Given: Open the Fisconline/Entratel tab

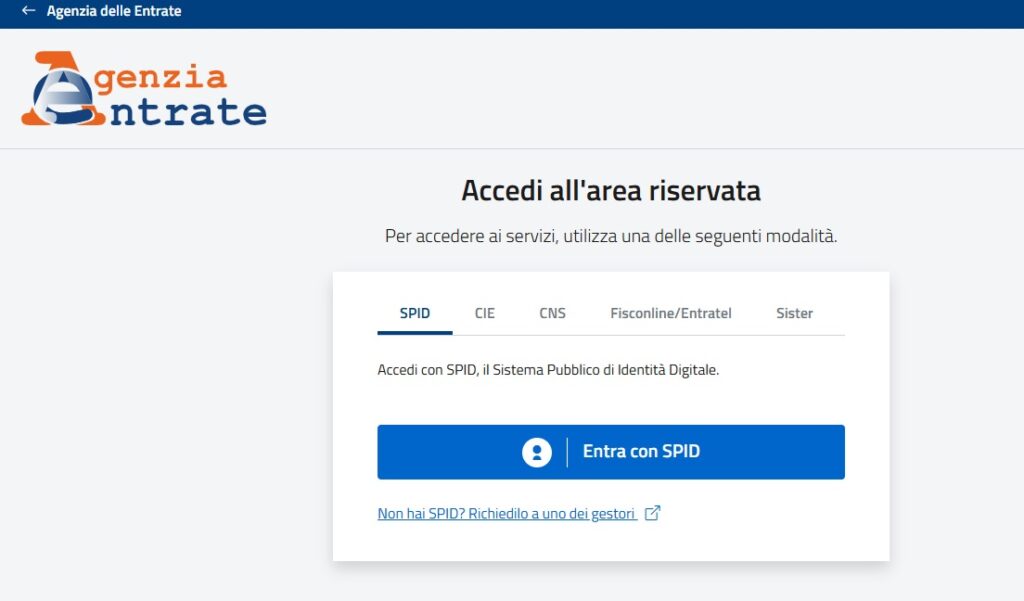Looking at the screenshot, I should (x=671, y=314).
